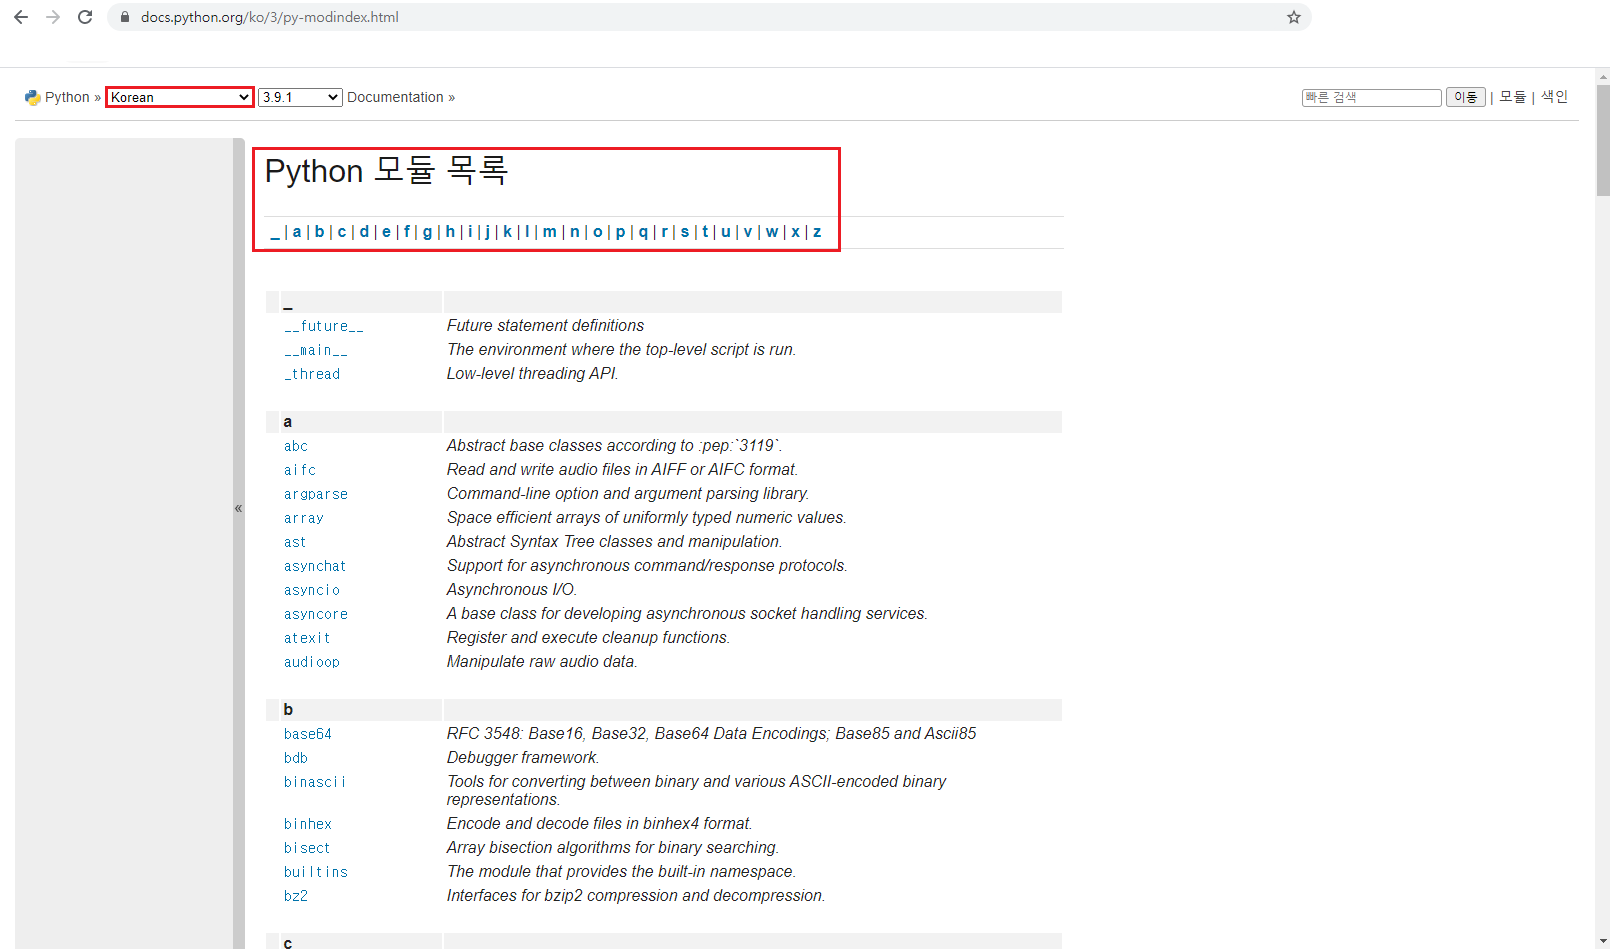Open the asynchat module link
1610x949 pixels.
click(315, 566)
